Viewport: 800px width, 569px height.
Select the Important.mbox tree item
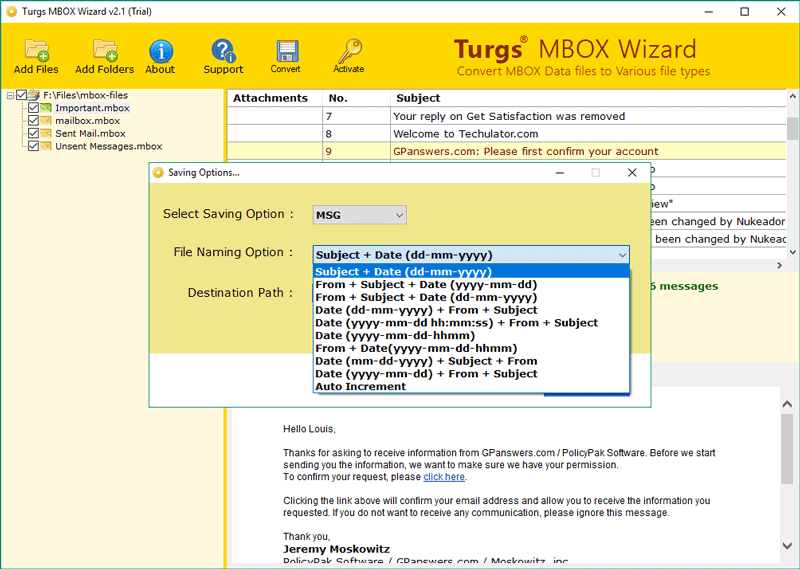(92, 108)
